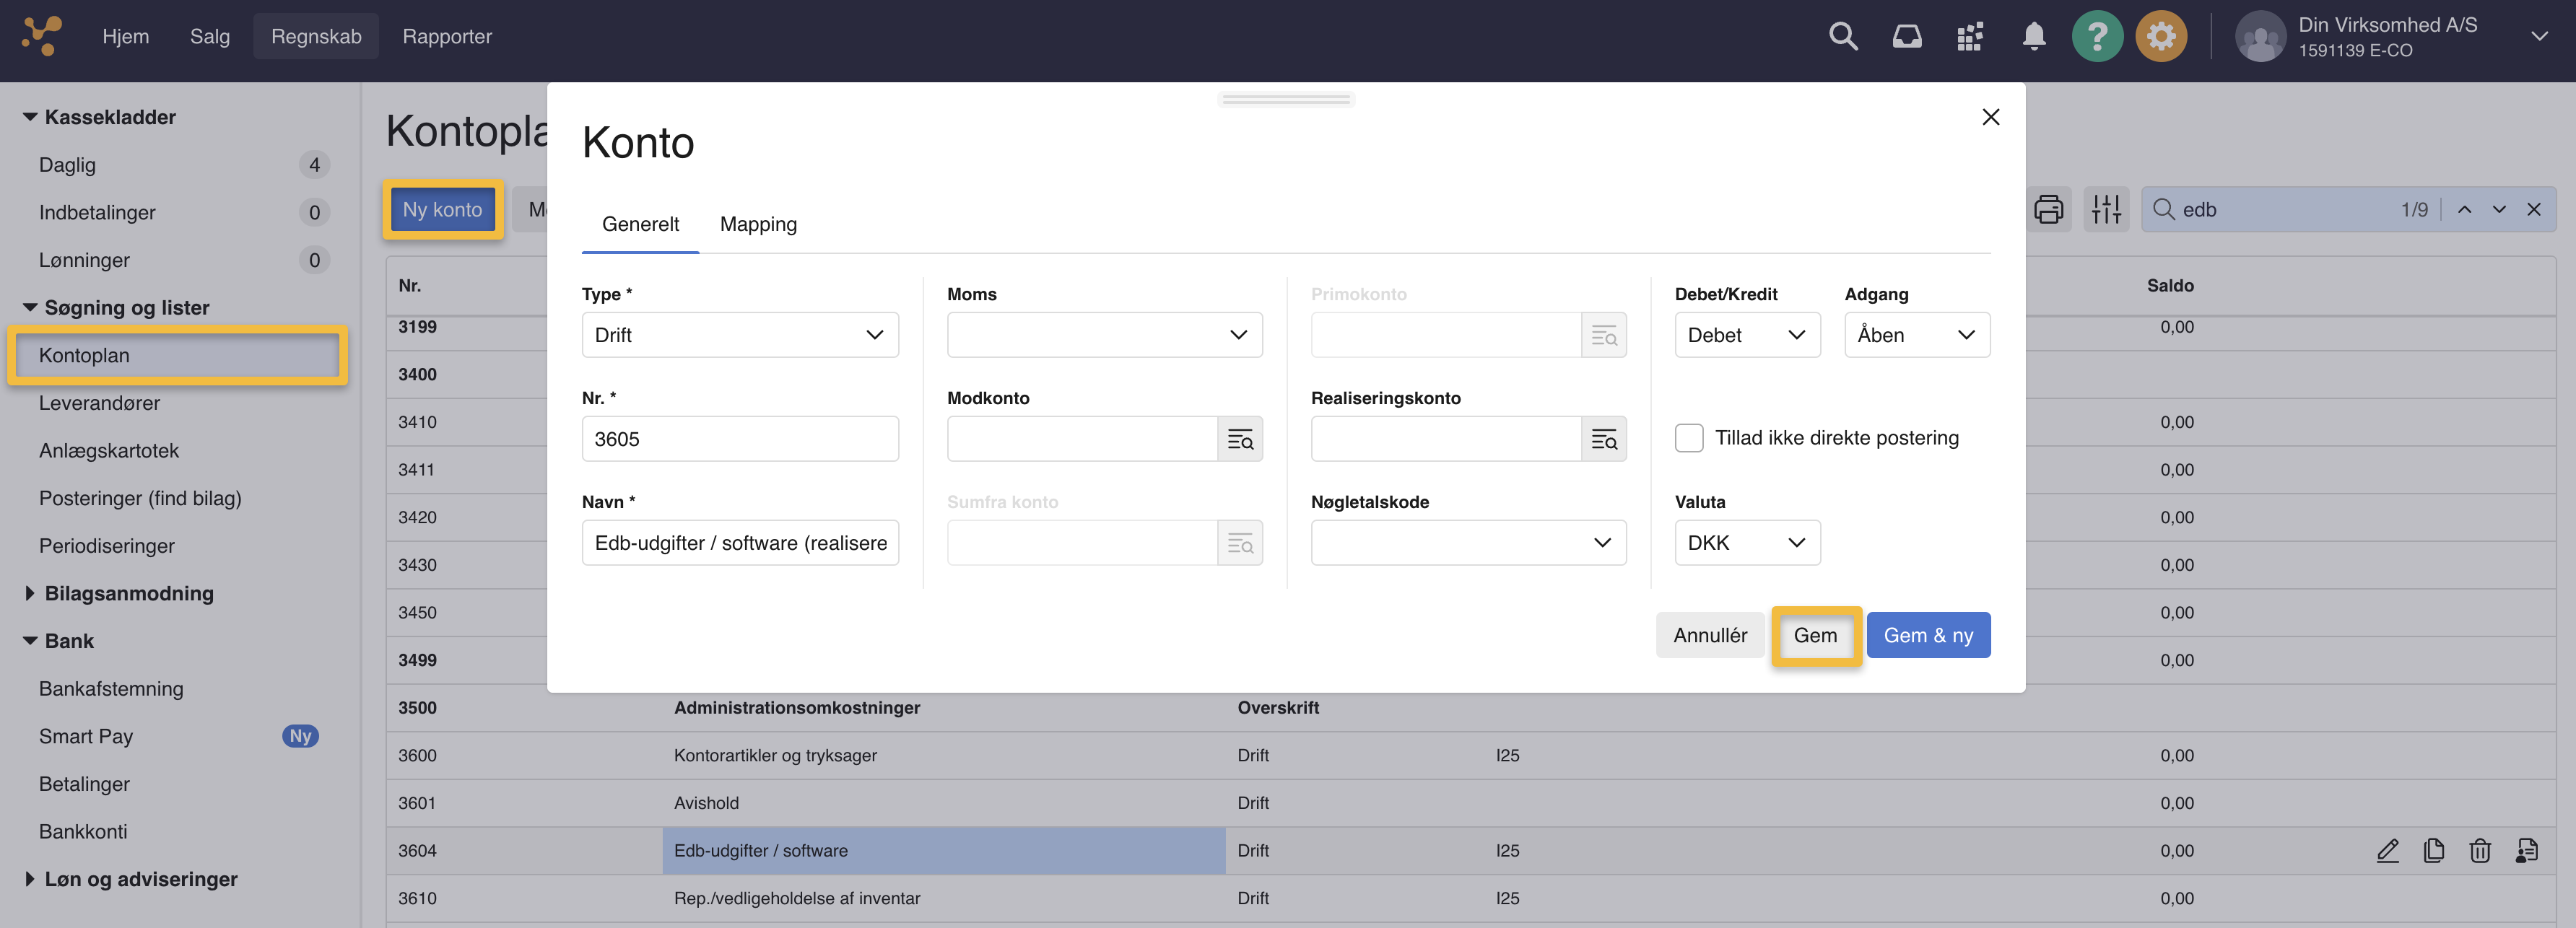Open Modkonto account lookup icon
The width and height of the screenshot is (2576, 928).
[x=1239, y=439]
